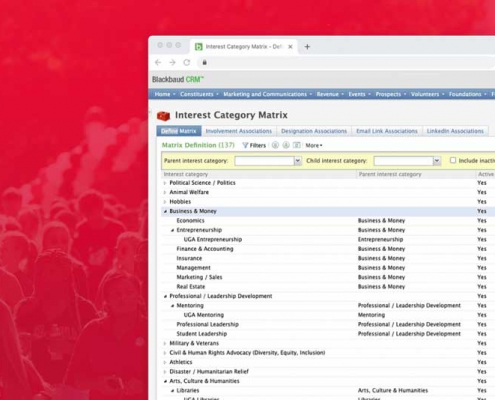
Task: Open the Revenue menu
Action: click(x=330, y=94)
